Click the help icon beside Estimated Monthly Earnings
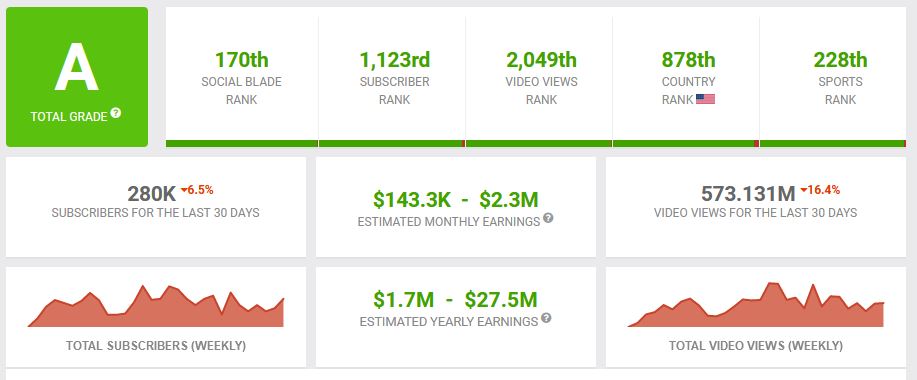 click(x=548, y=218)
